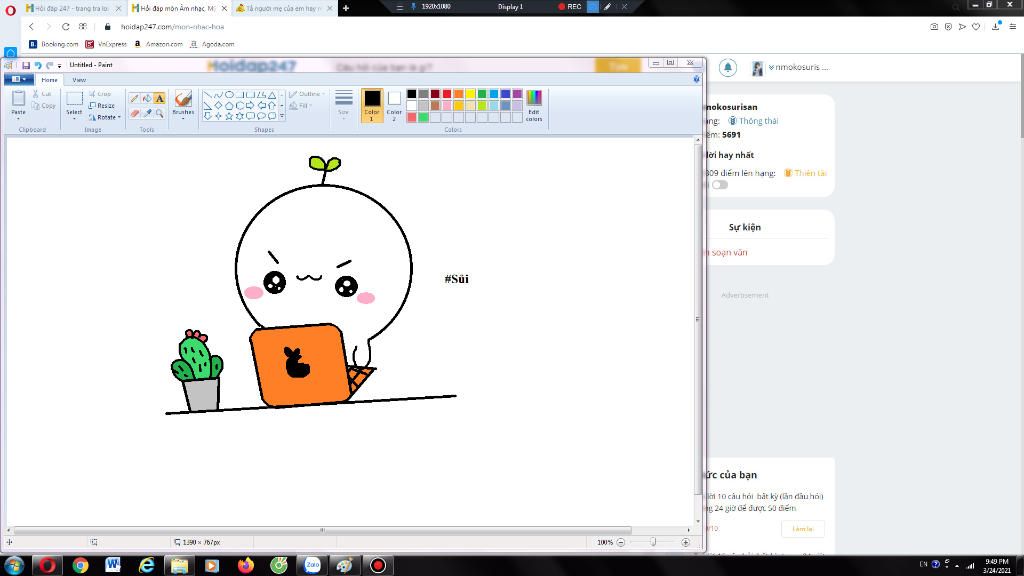Select the Magnifier tool in Paint

click(159, 113)
